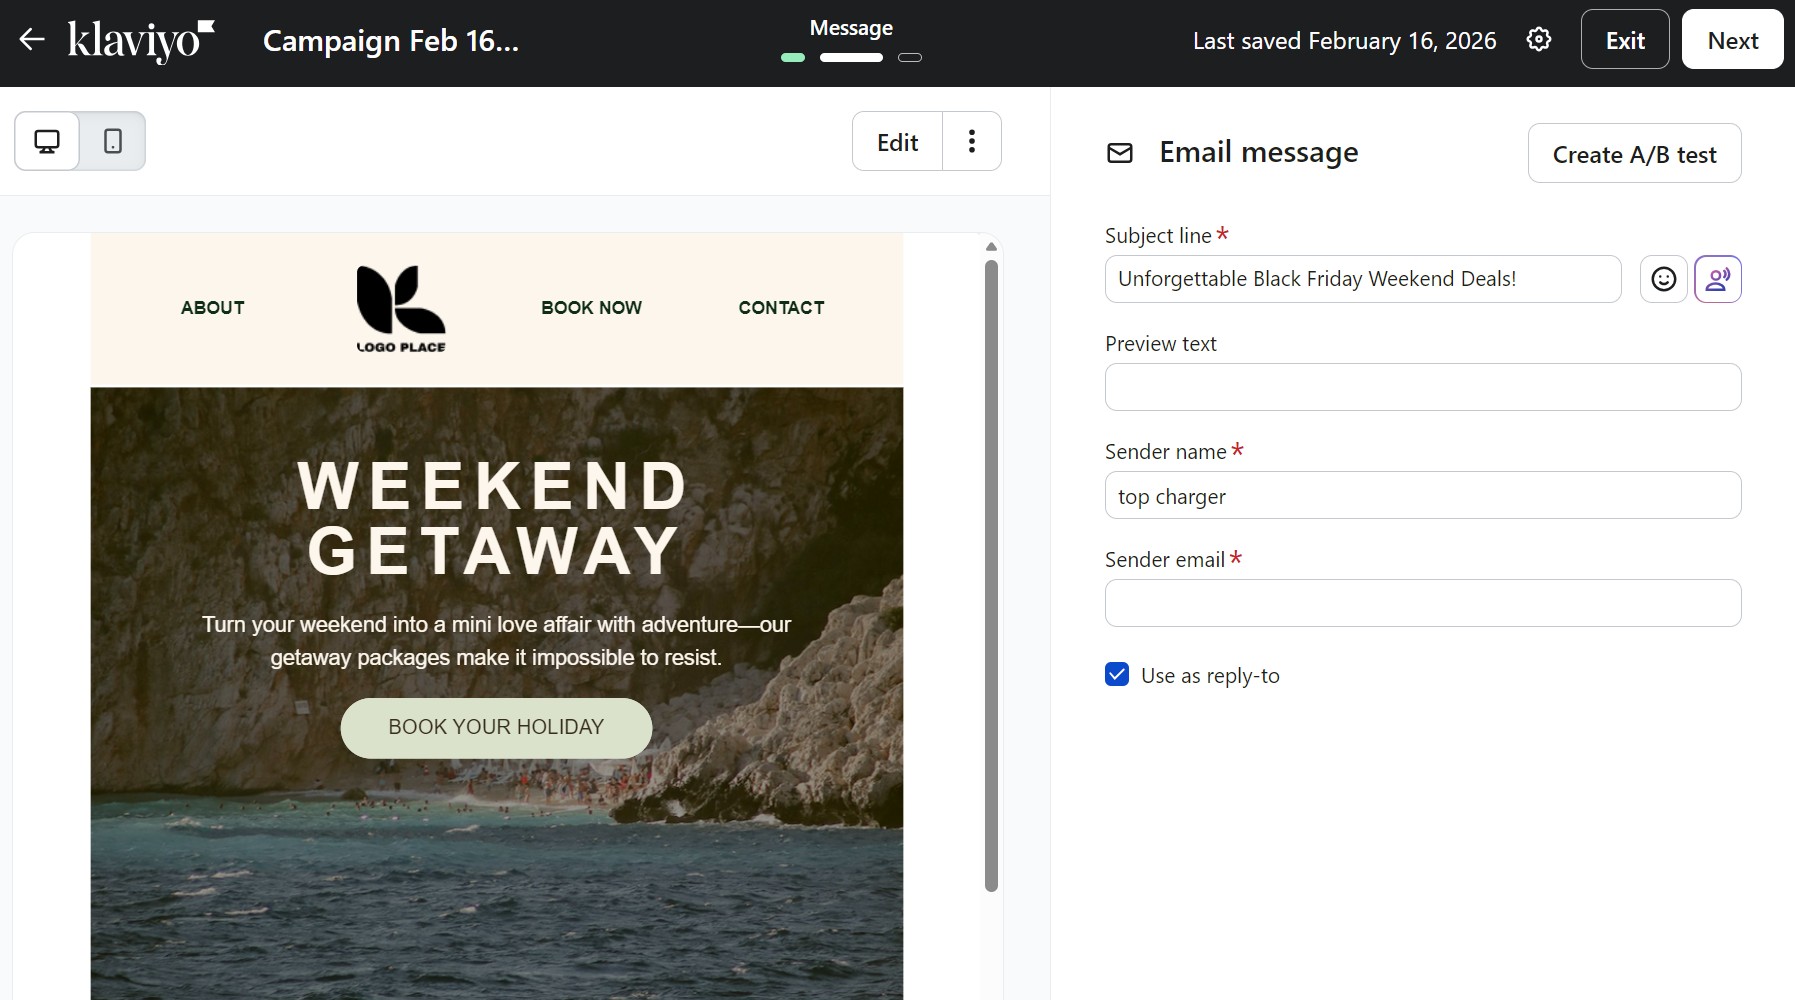Click the Book Your Holiday button
Viewport: 1795px width, 1000px height.
[x=496, y=727]
